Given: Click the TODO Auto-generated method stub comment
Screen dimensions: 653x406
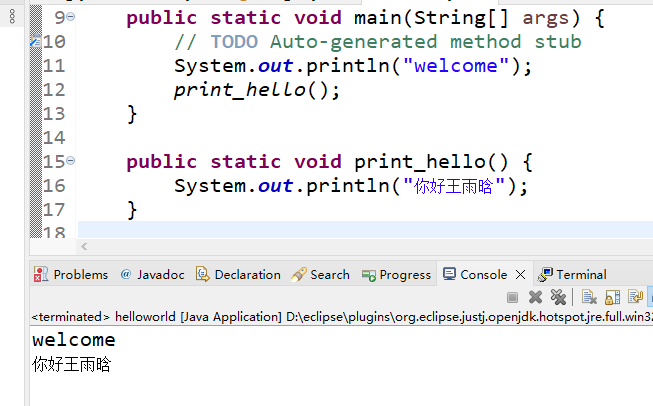Looking at the screenshot, I should point(378,42).
